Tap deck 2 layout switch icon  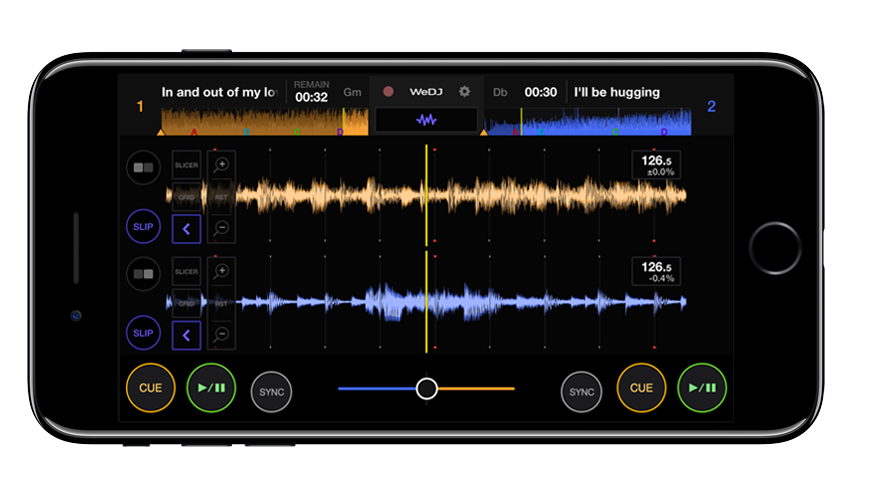[144, 272]
